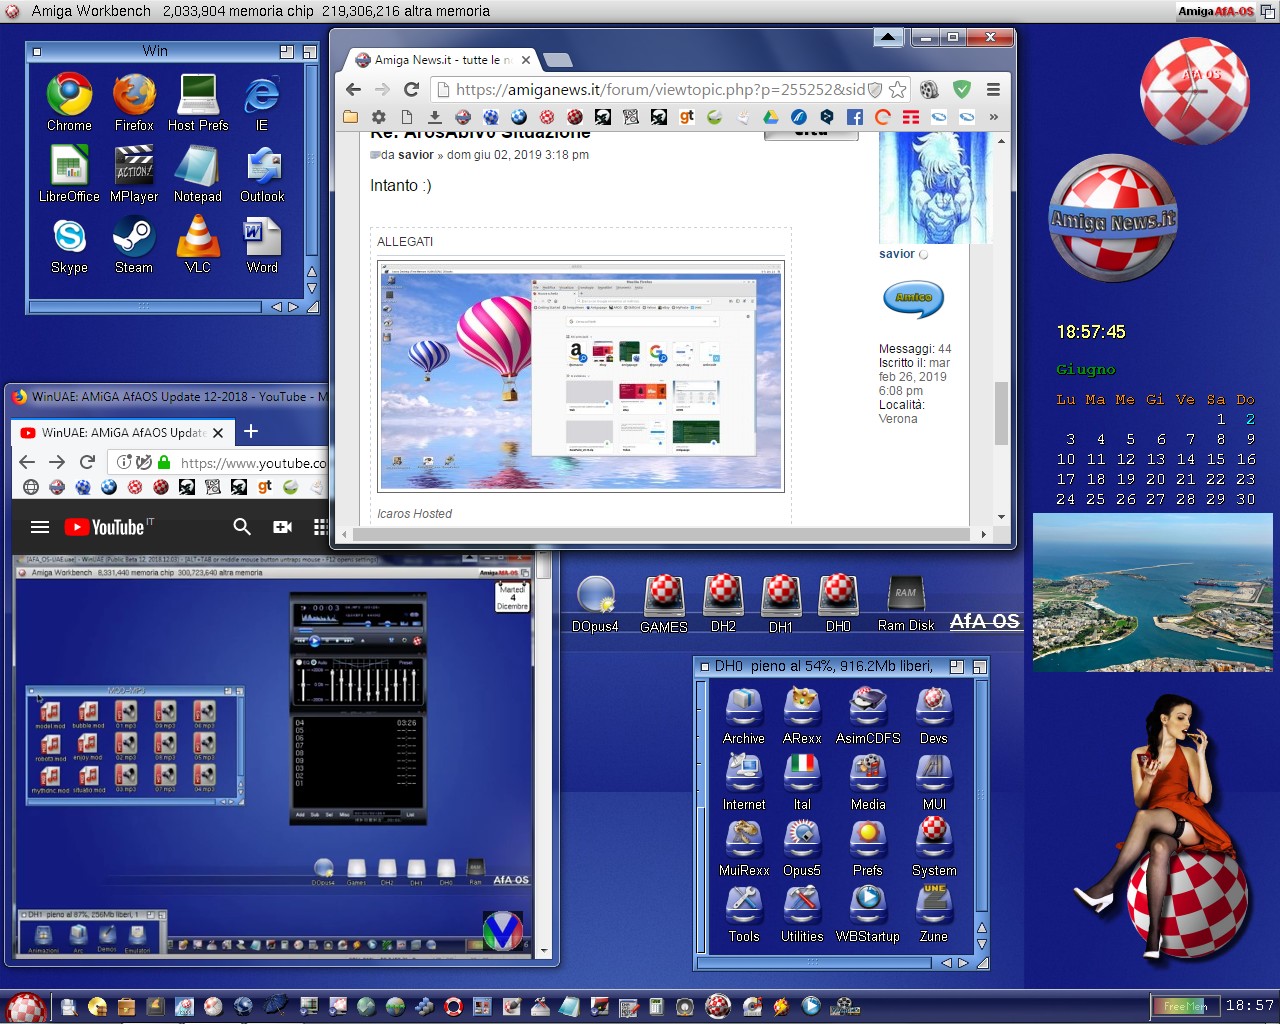Open YouTube hamburger guide menu
The image size is (1280, 1024).
[x=40, y=527]
